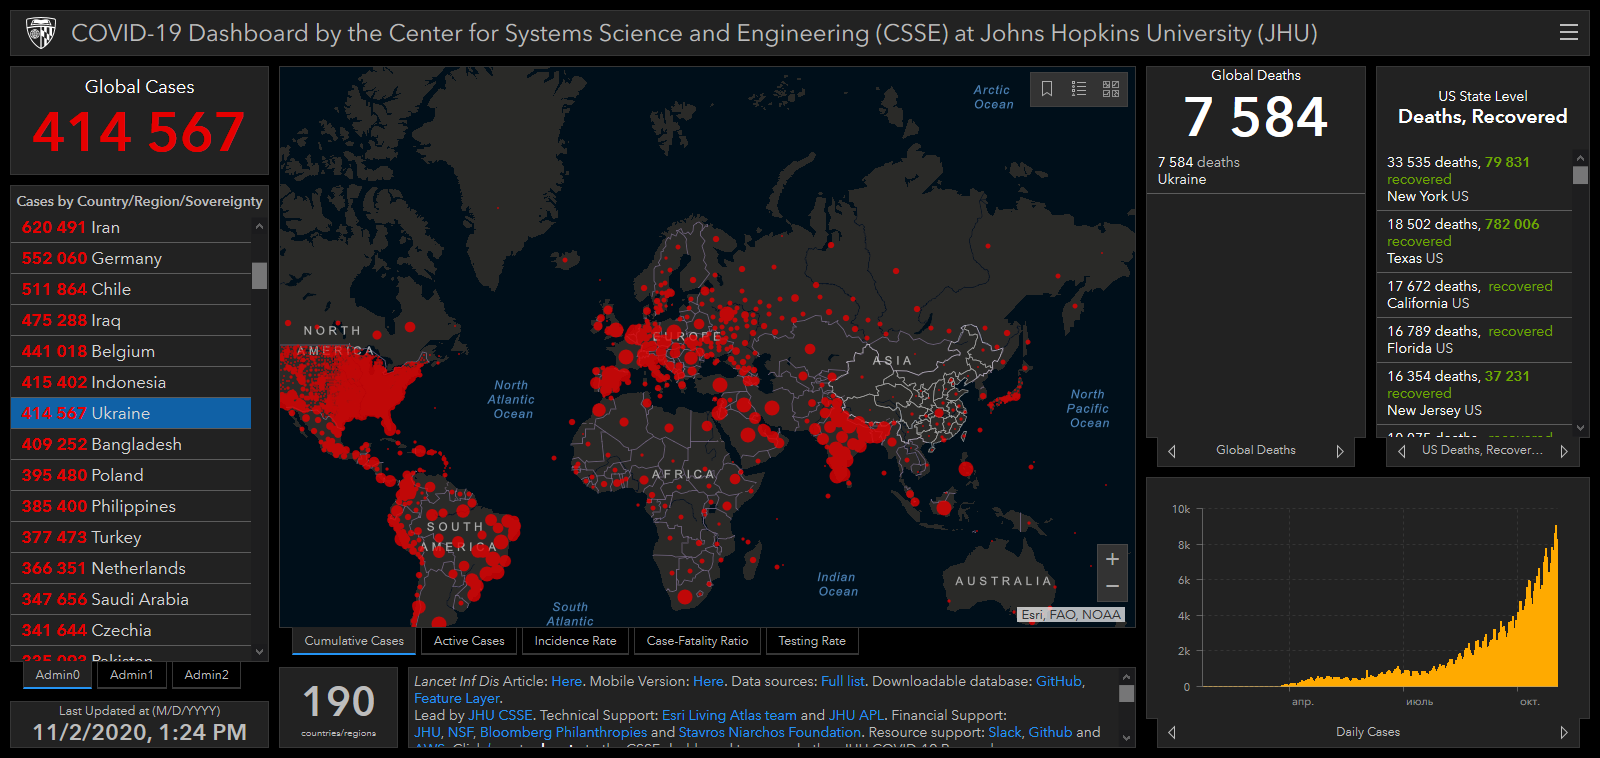Viewport: 1600px width, 758px height.
Task: Open the map bookmarks icon
Action: (x=1047, y=89)
